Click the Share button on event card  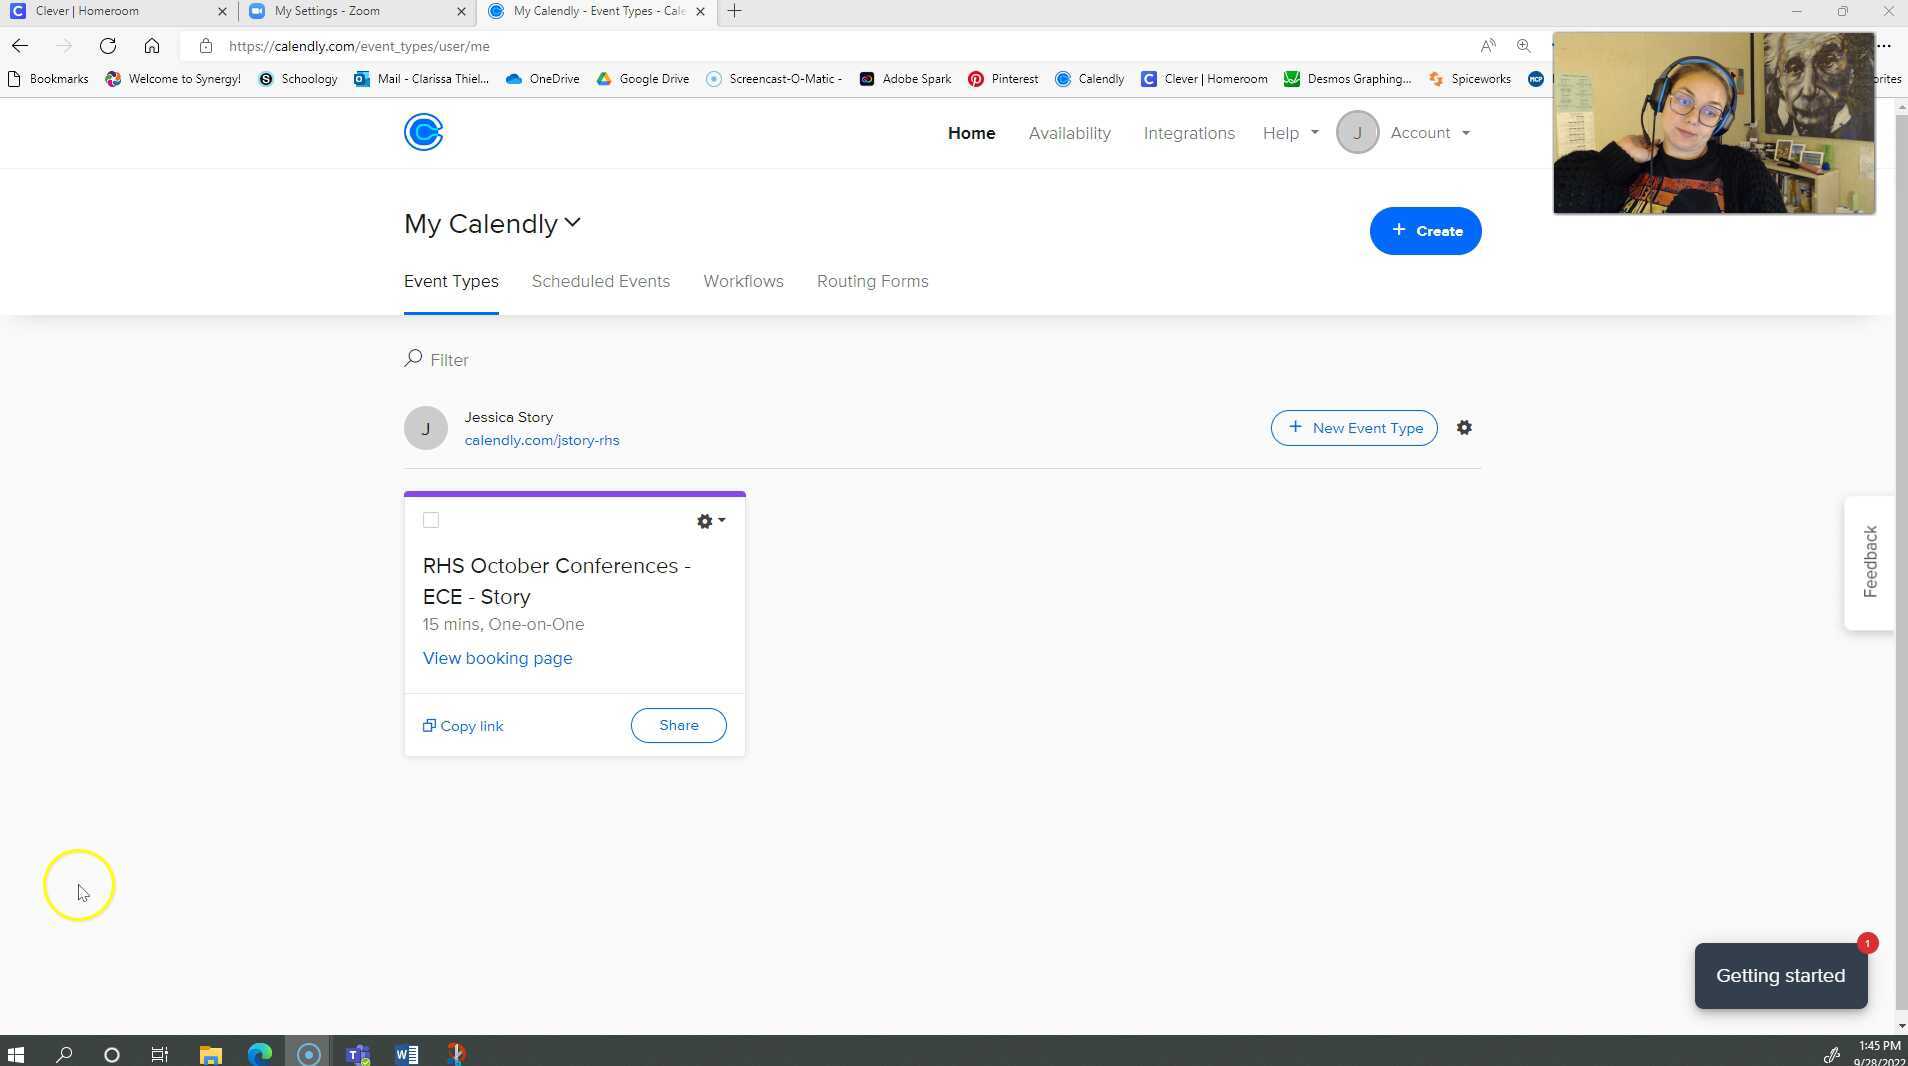click(x=678, y=726)
